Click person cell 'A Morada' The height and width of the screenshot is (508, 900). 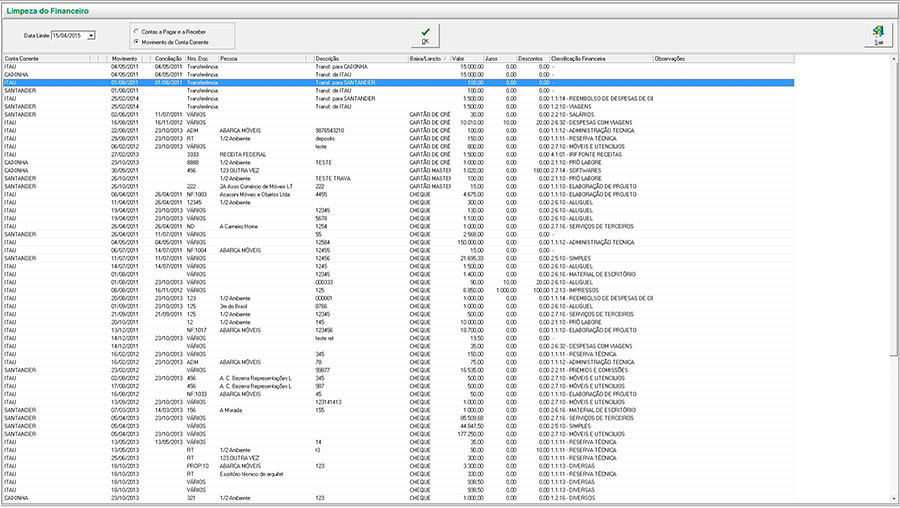click(231, 410)
